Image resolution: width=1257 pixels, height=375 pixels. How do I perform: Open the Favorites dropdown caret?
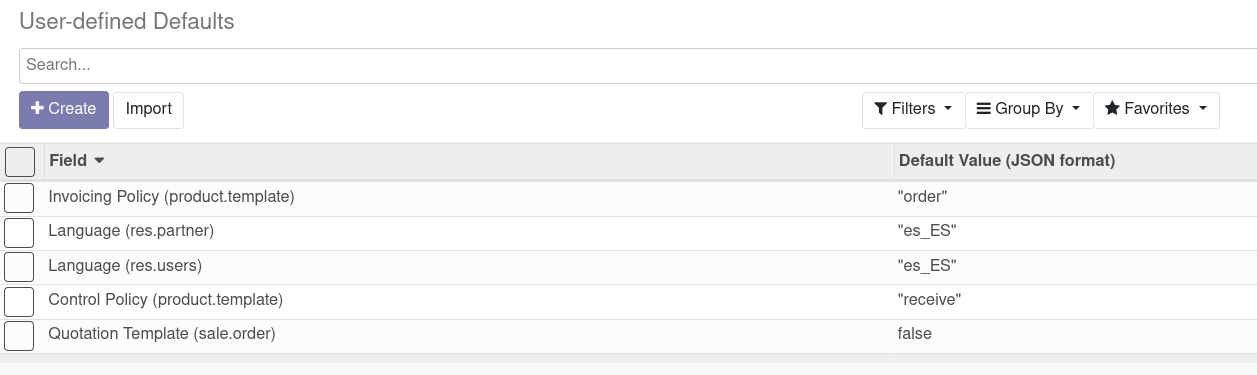click(1202, 109)
